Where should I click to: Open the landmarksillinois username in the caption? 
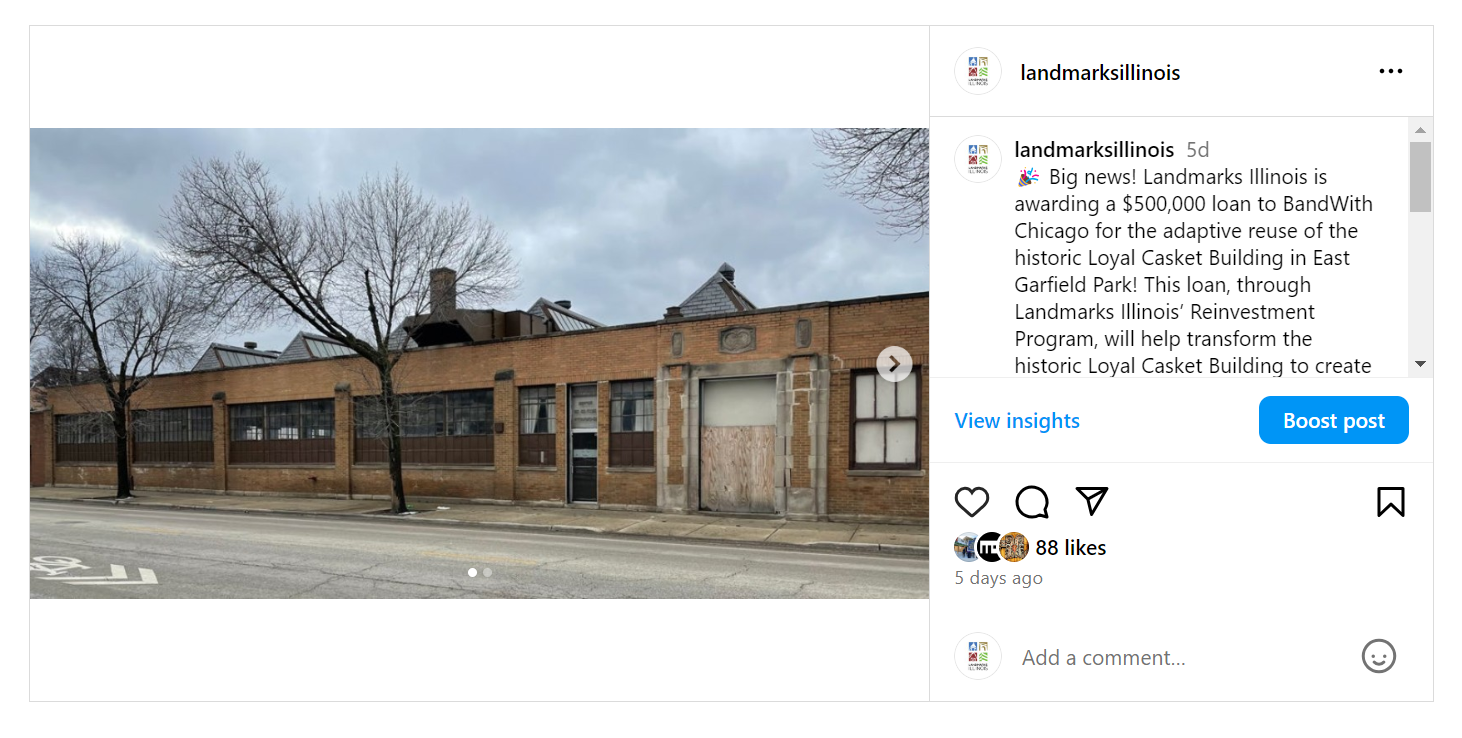[x=1094, y=150]
